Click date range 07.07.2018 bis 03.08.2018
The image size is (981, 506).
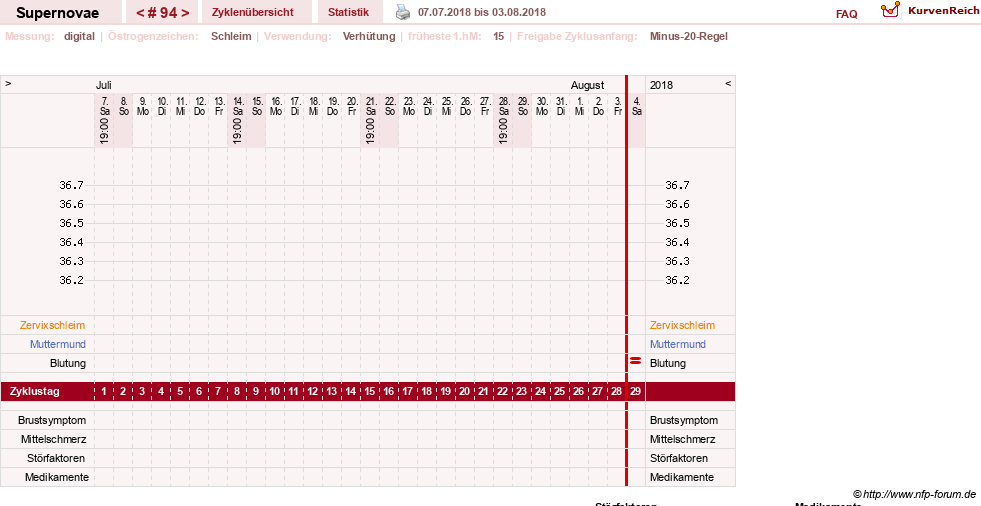point(482,12)
